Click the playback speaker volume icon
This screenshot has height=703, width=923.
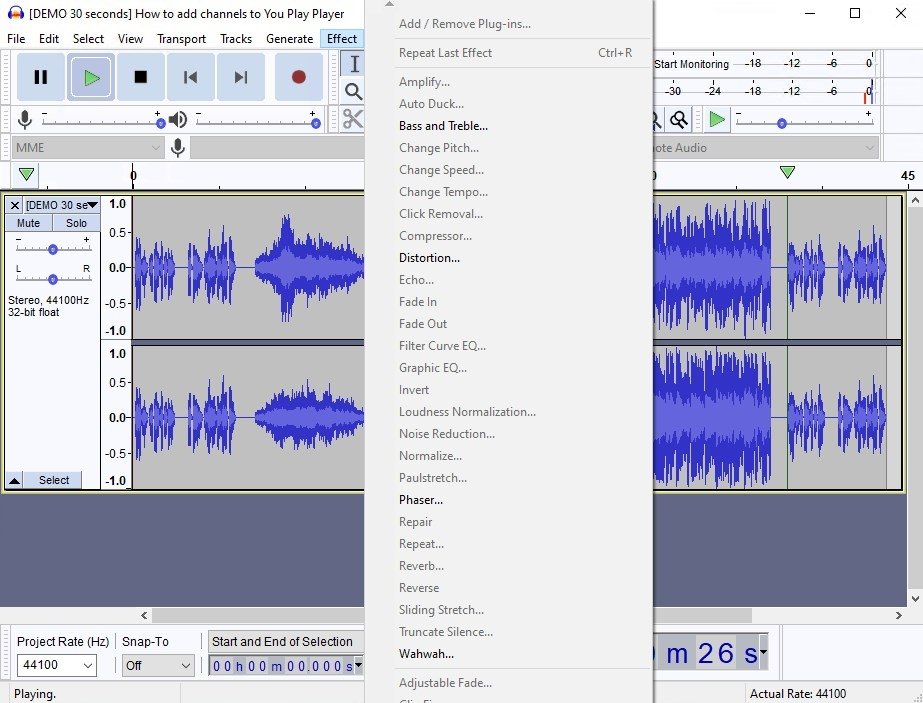177,120
